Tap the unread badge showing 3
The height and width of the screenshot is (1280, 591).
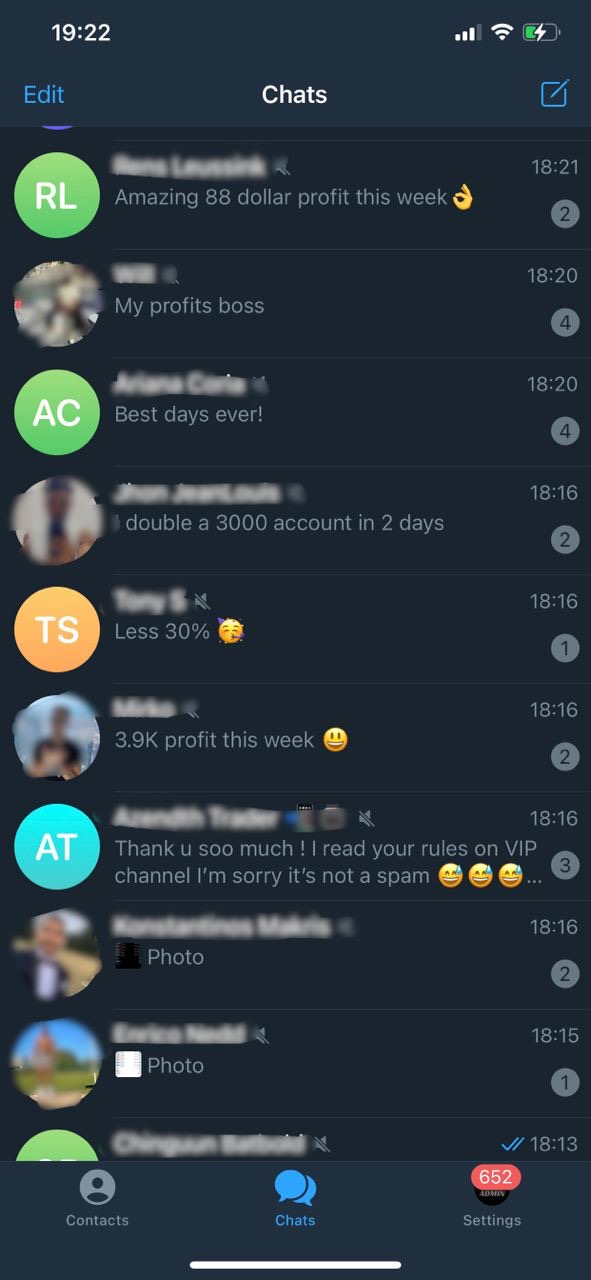click(x=565, y=865)
